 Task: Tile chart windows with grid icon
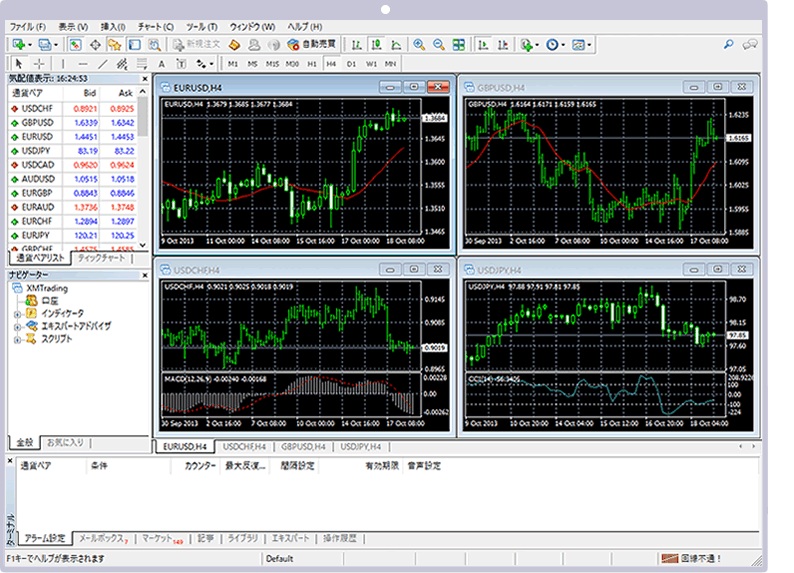[459, 45]
